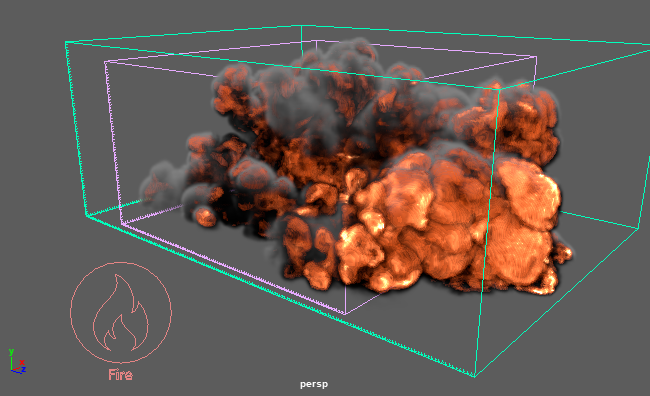Click the "persp" camera name label
650x396 pixels.
click(314, 384)
